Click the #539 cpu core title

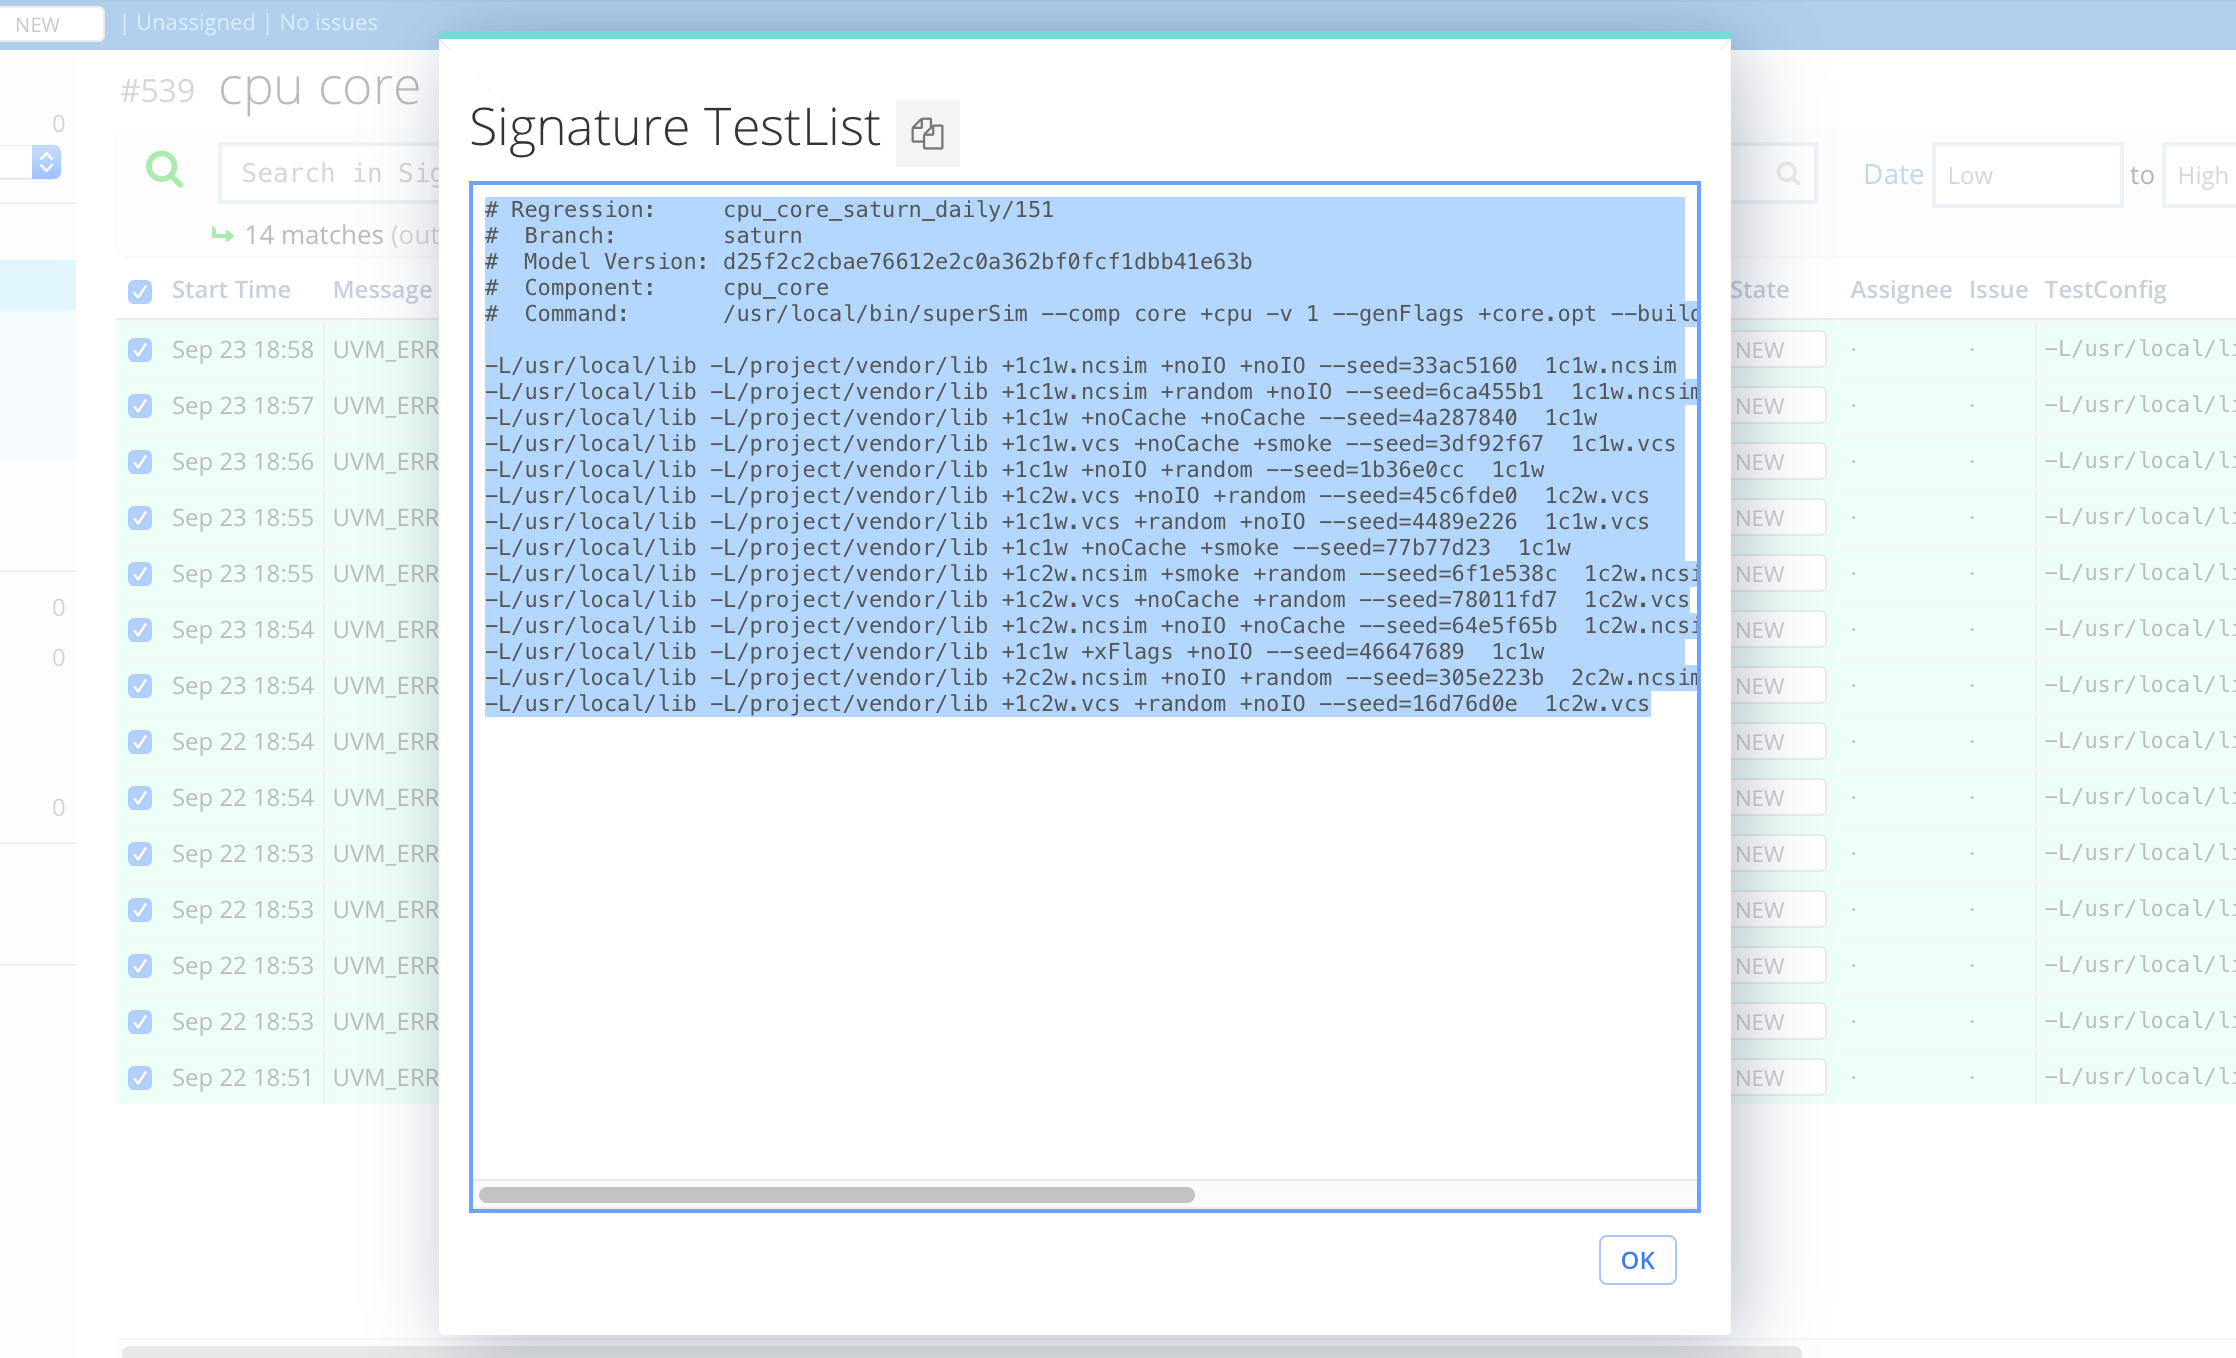coord(270,90)
